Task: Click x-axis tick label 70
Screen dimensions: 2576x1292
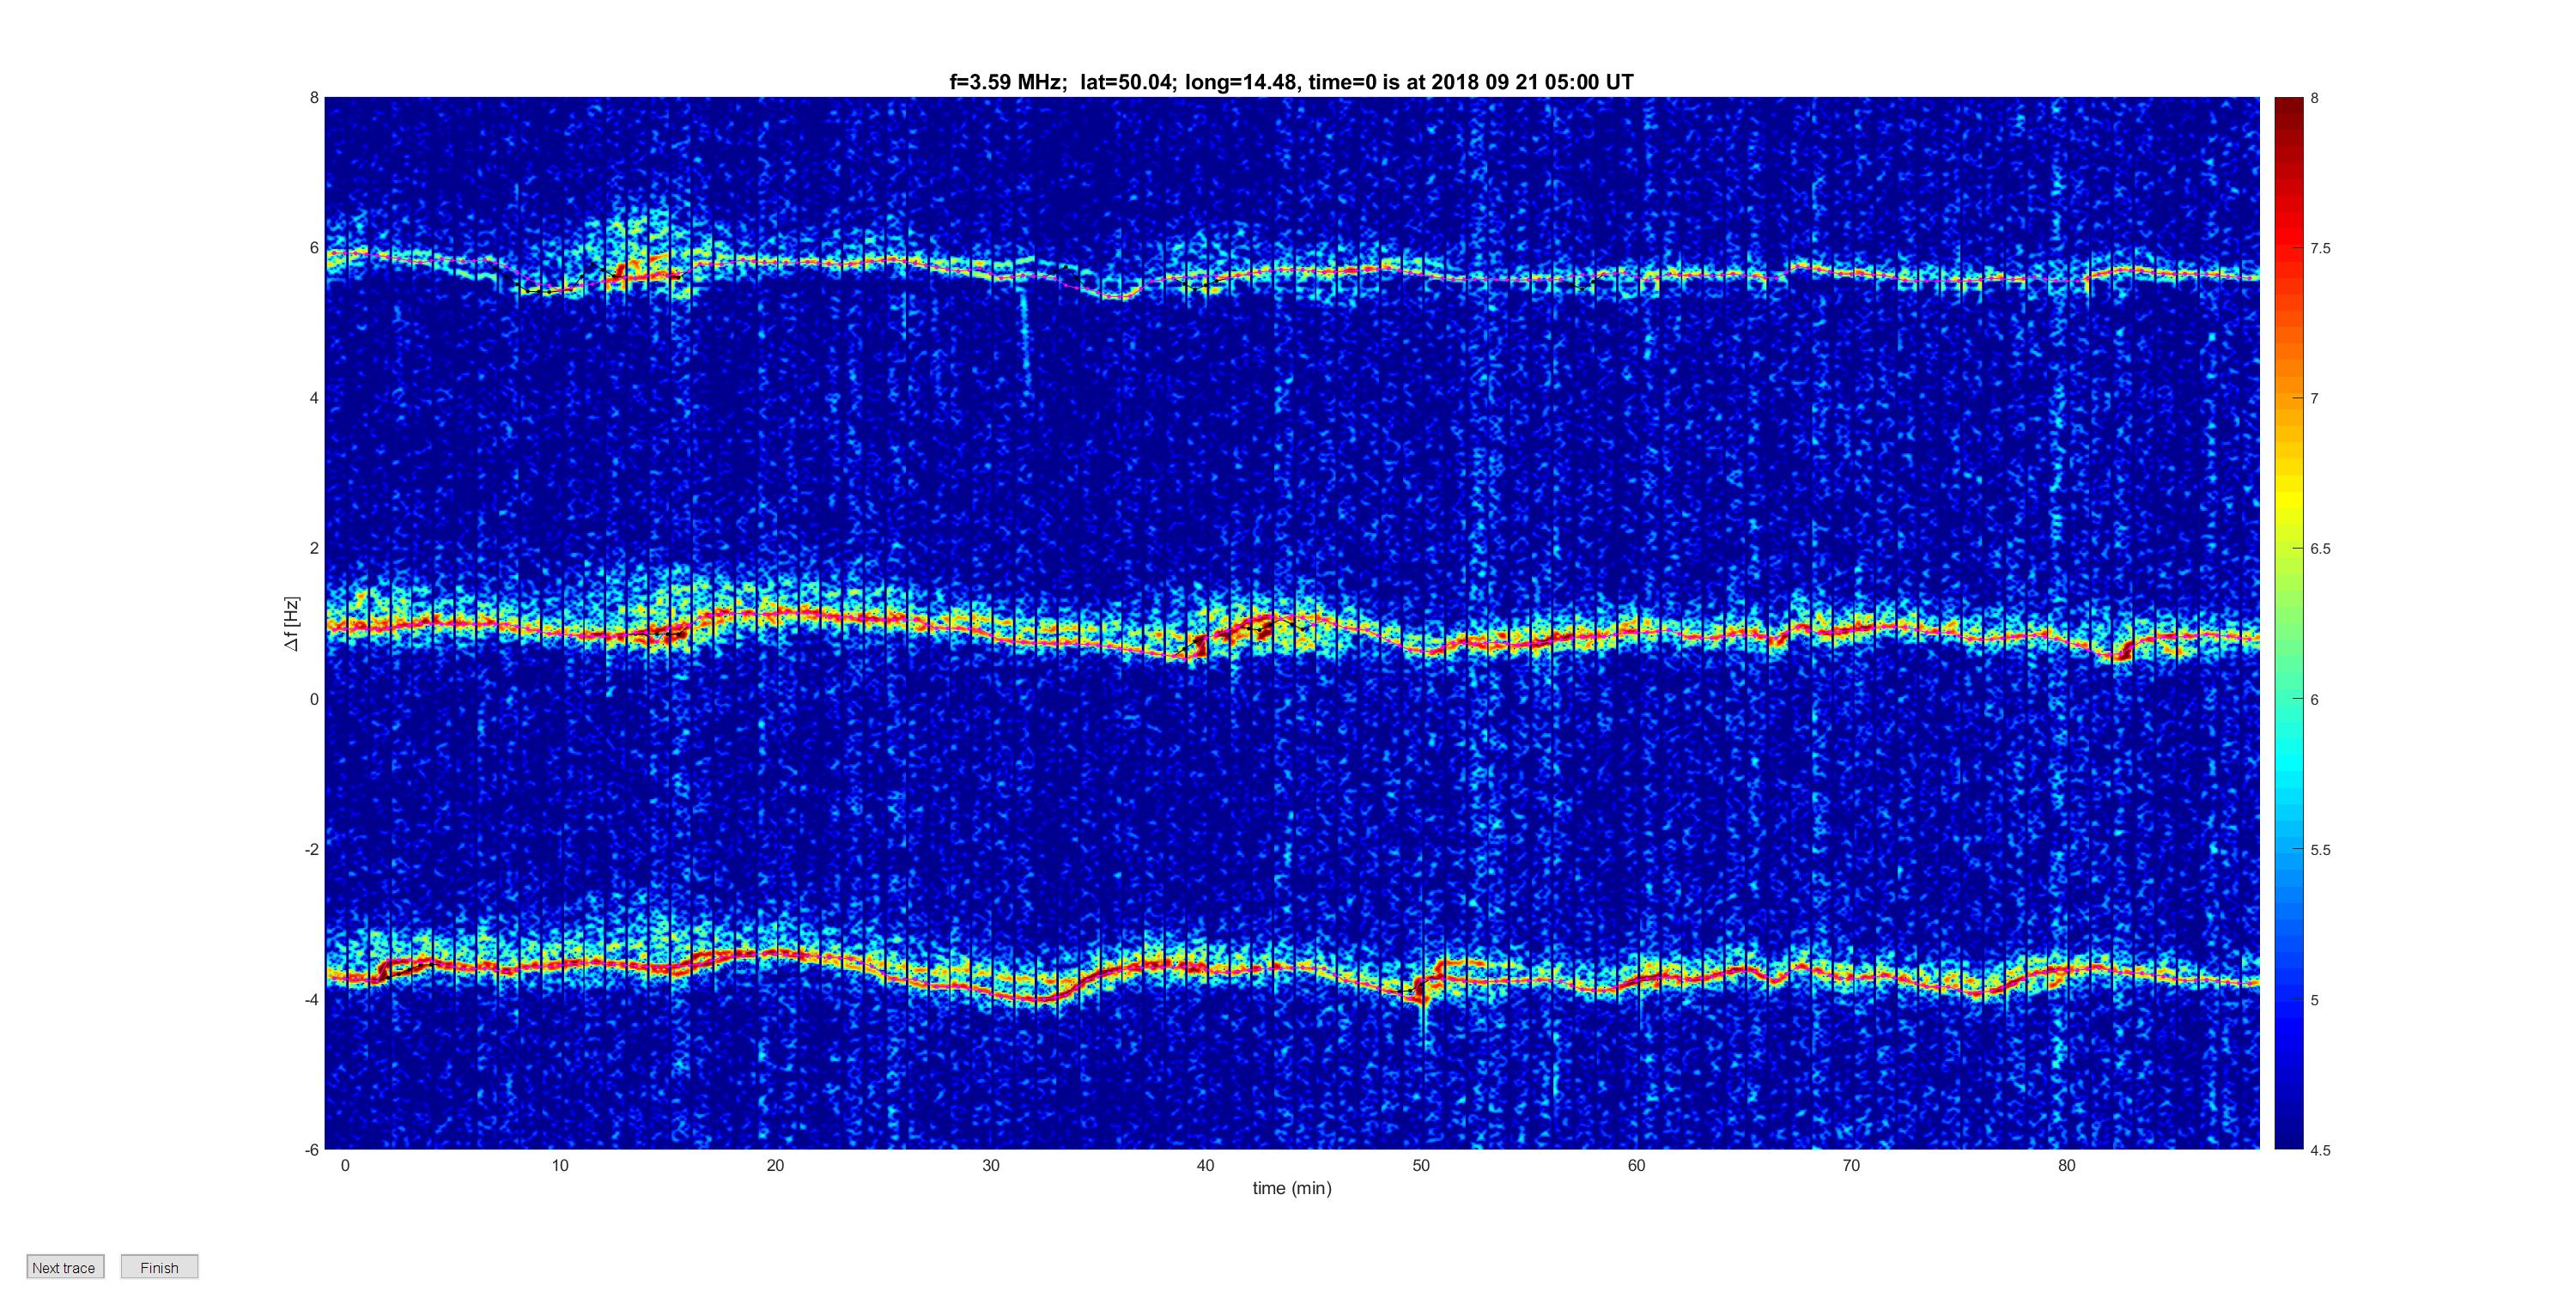Action: tap(1851, 1165)
